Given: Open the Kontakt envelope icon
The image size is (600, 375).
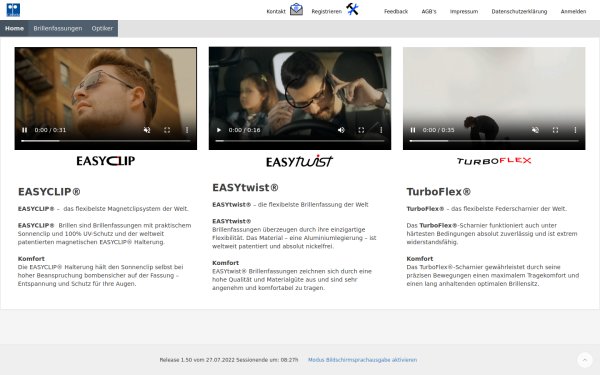Looking at the screenshot, I should (296, 10).
